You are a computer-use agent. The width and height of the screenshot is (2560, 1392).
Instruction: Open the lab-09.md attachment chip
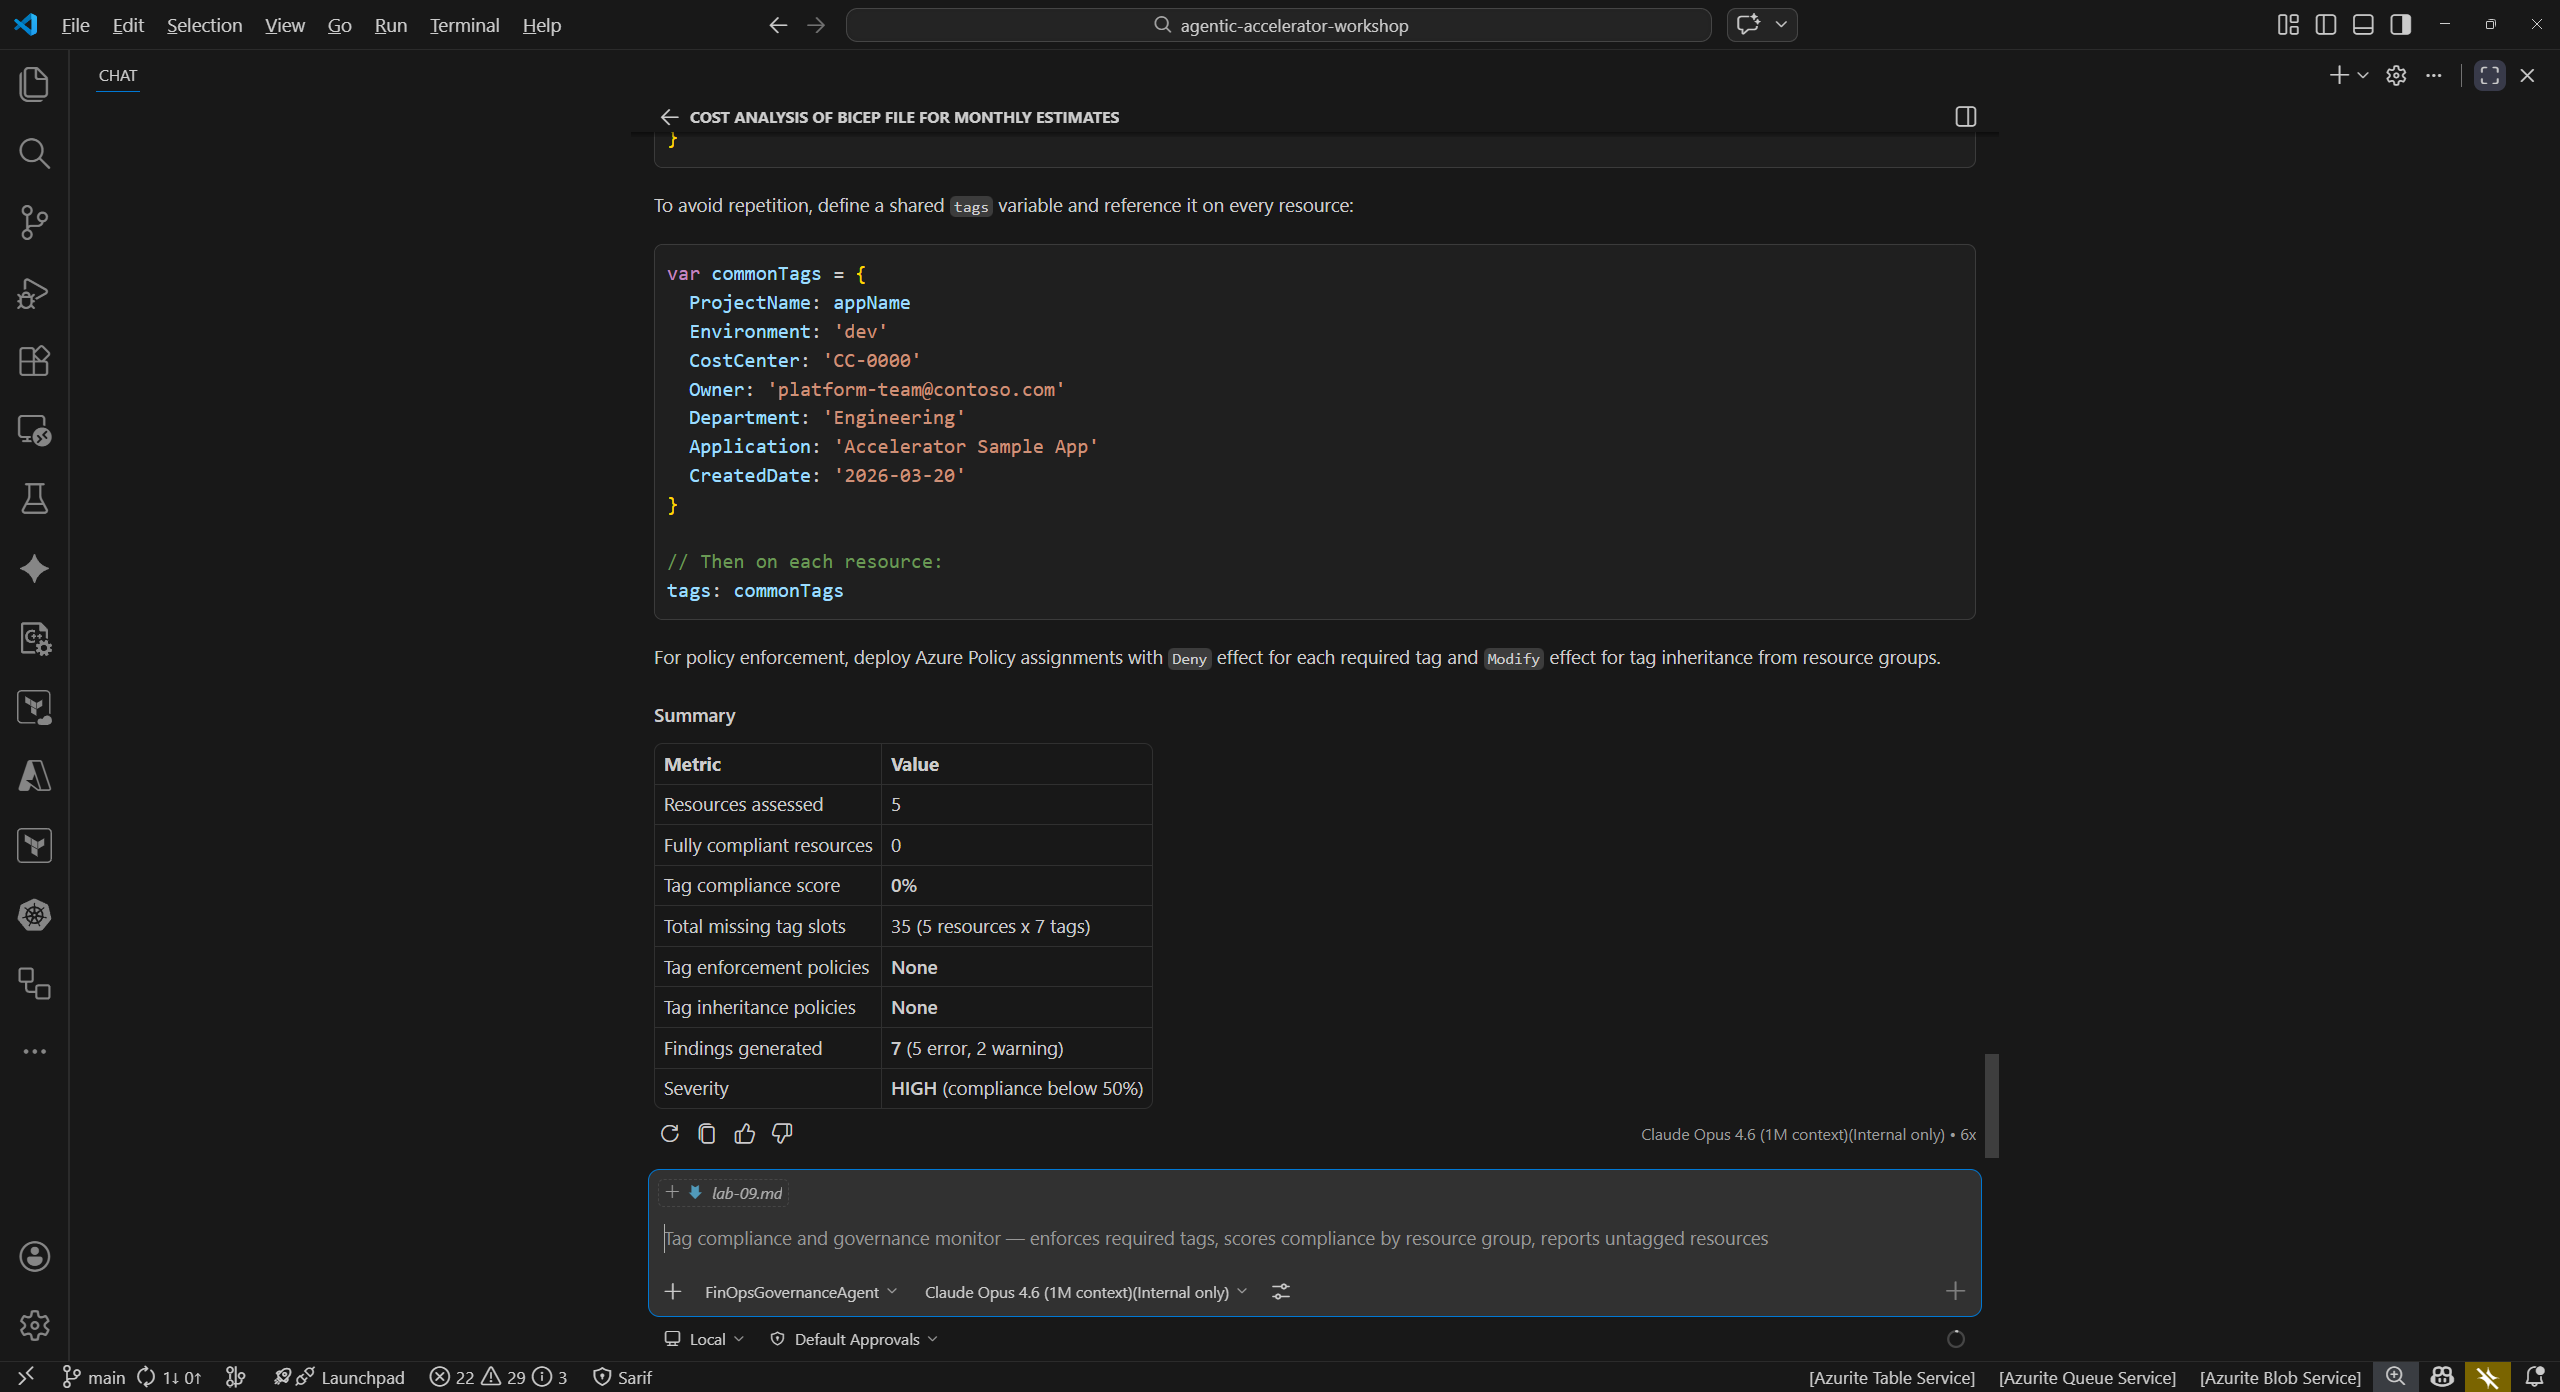point(746,1192)
